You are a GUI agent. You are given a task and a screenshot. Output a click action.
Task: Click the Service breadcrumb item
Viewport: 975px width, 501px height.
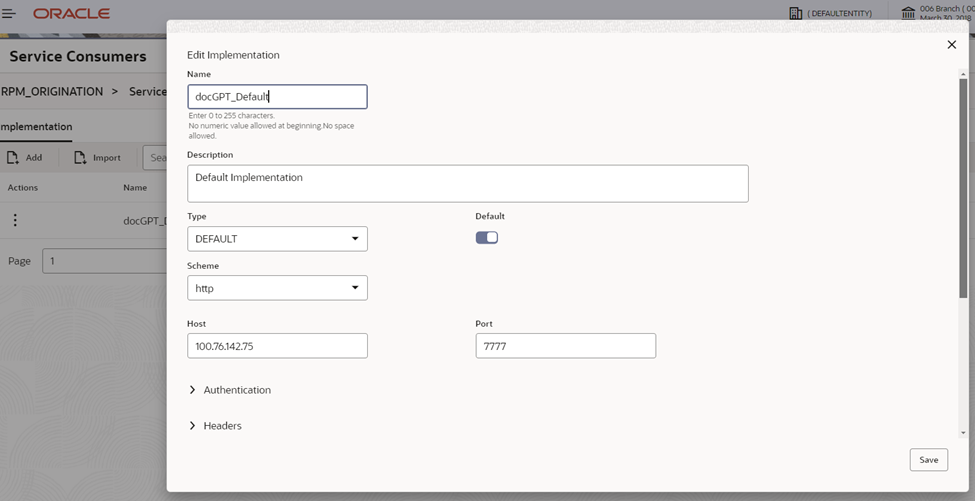click(147, 91)
